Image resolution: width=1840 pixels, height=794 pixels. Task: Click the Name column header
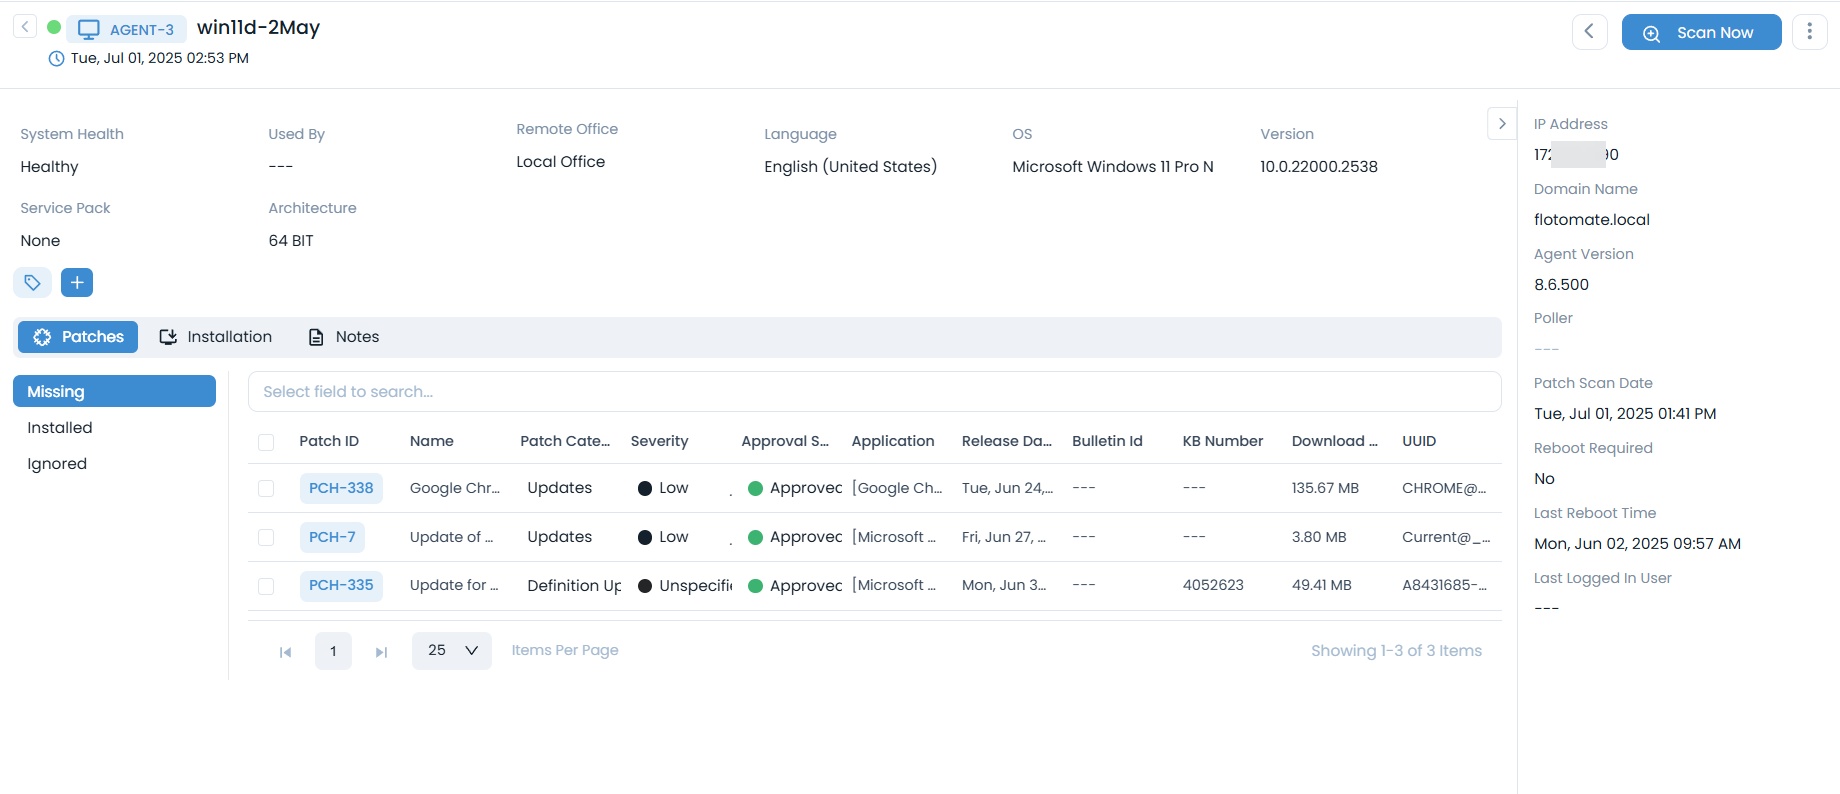click(x=432, y=441)
